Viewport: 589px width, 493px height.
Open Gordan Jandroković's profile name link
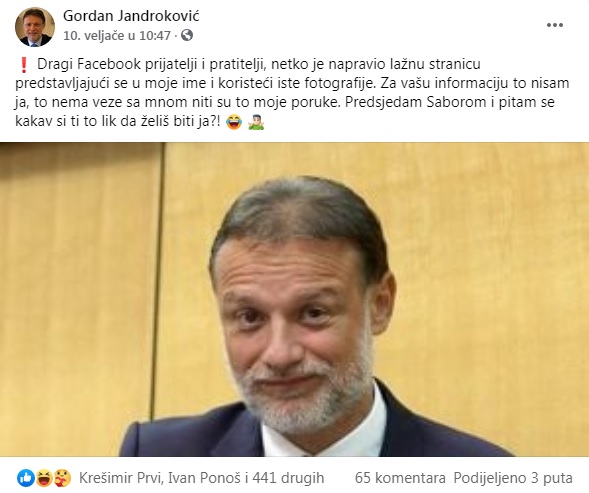(x=131, y=16)
